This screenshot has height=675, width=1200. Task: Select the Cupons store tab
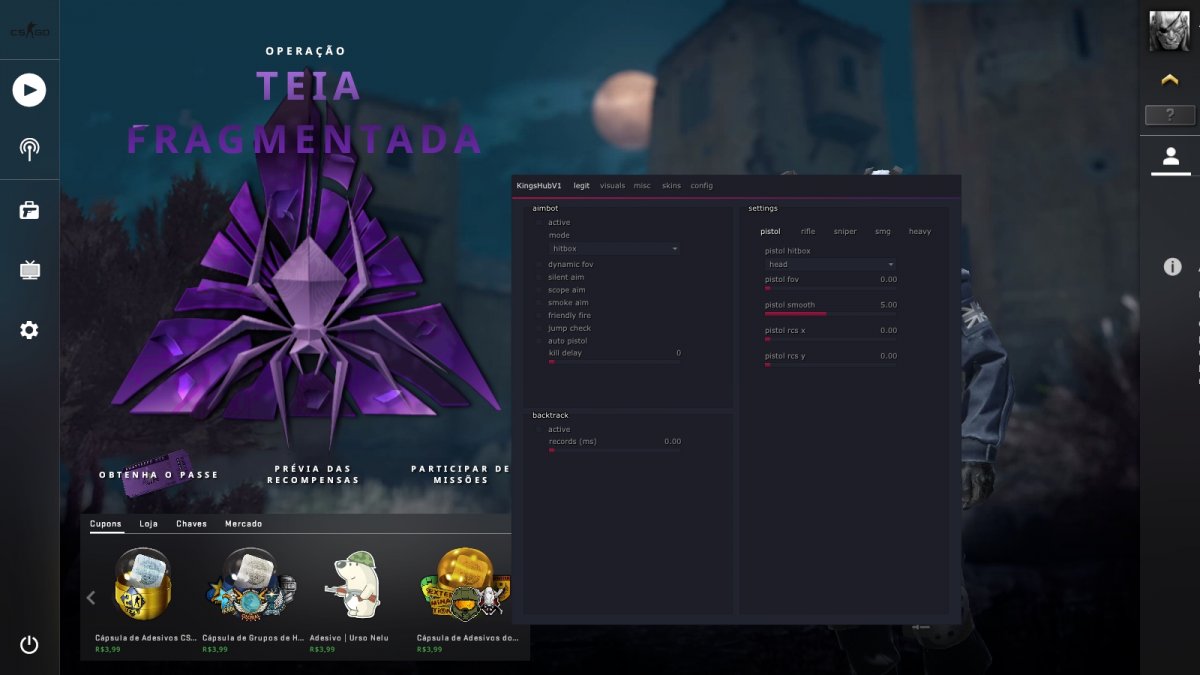(x=106, y=524)
